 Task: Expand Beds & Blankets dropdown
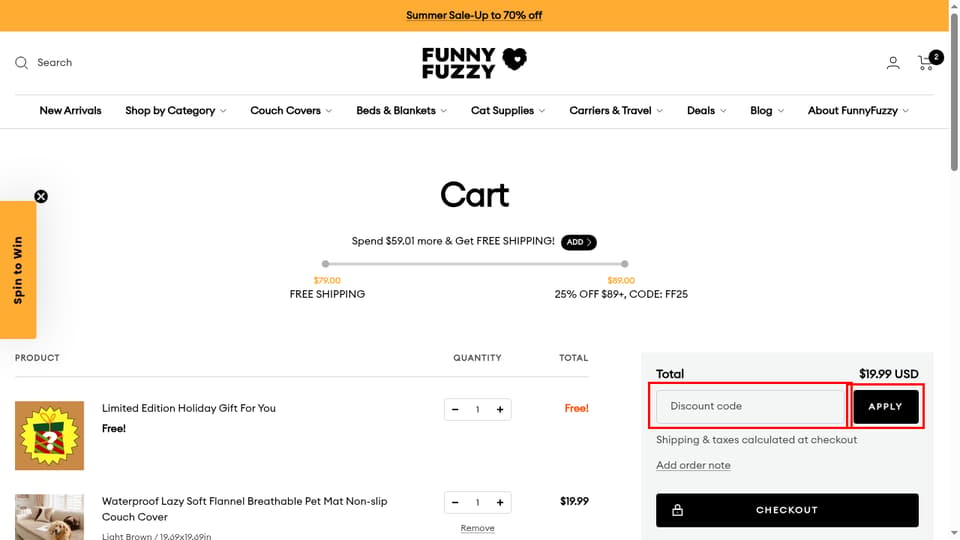coord(401,111)
